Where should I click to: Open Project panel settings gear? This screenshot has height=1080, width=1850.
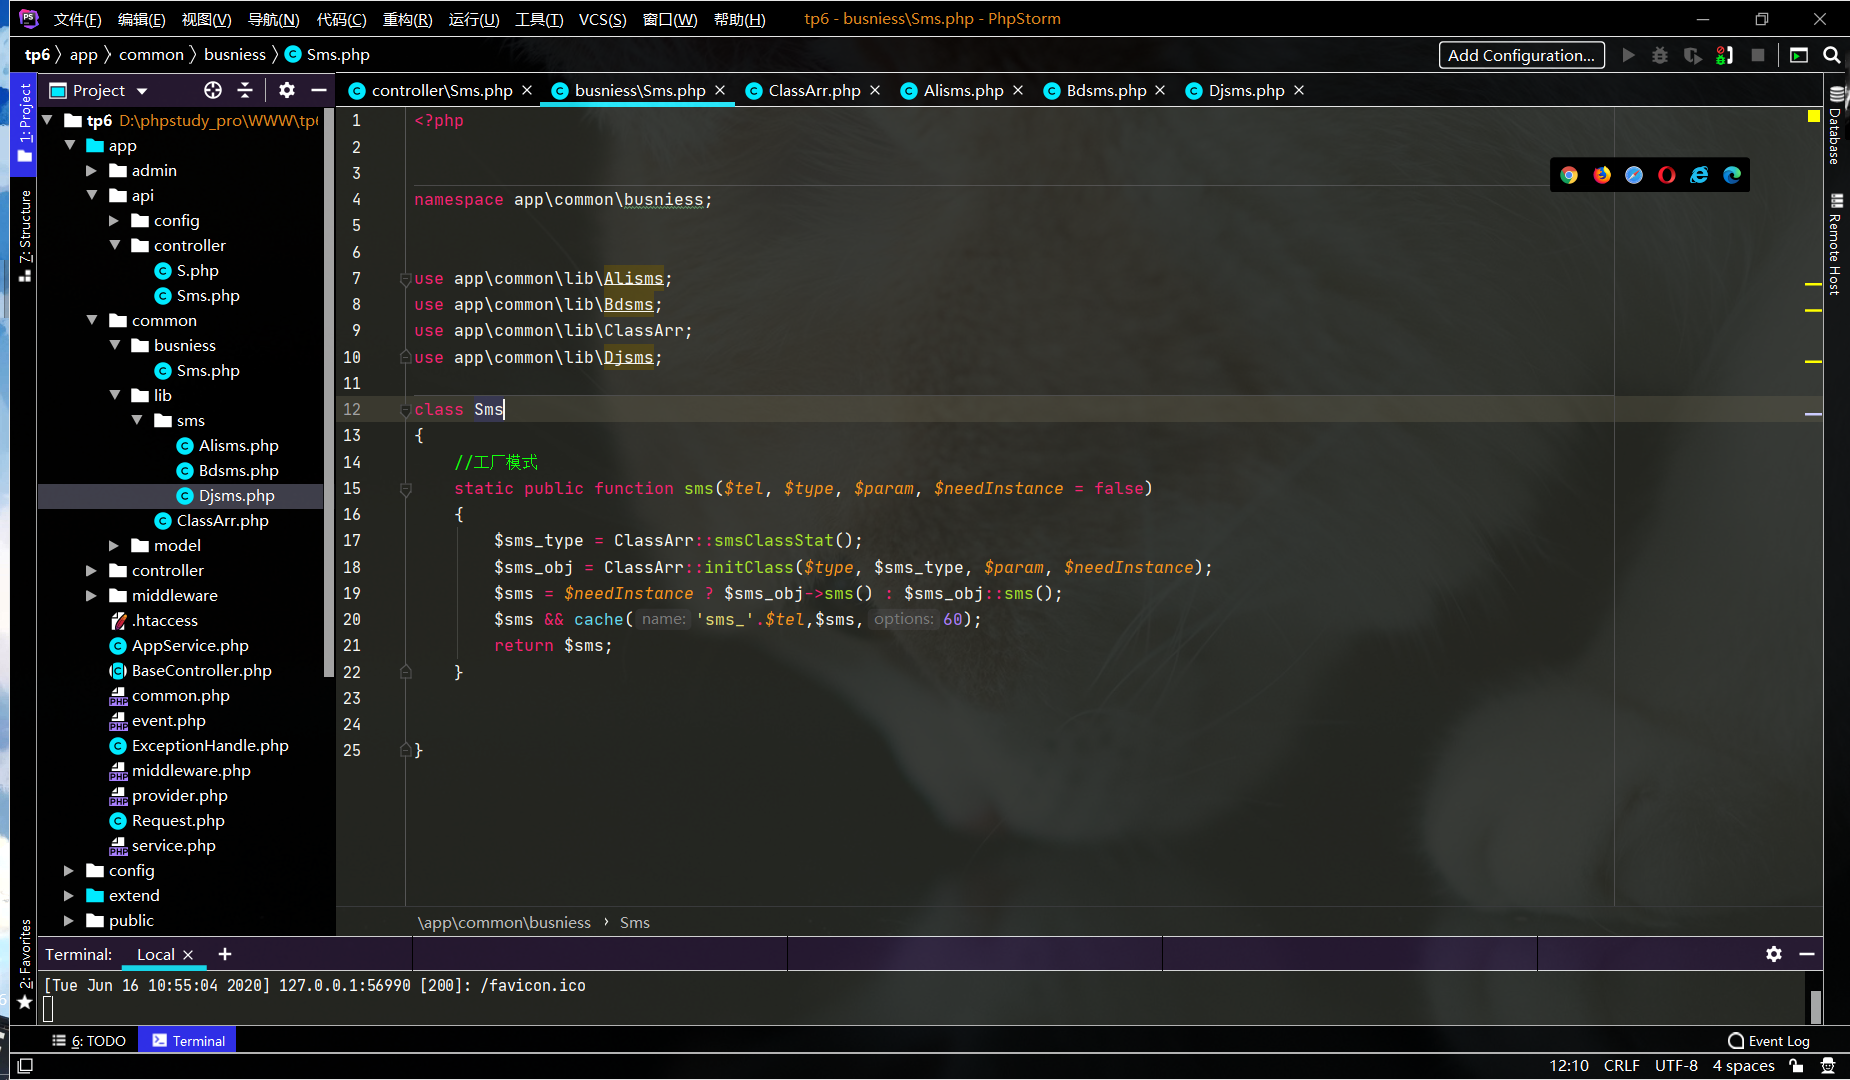click(287, 90)
